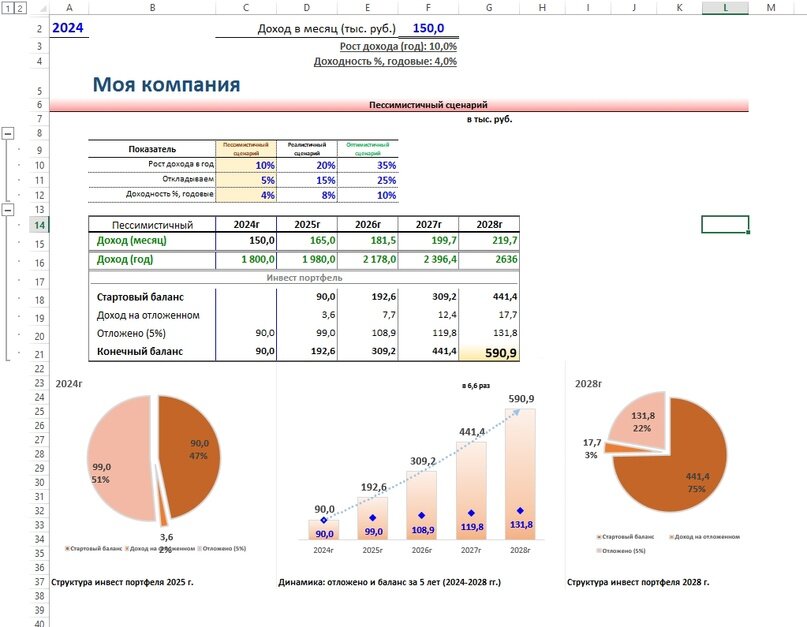Click the 2026г bar labeled 309,2

point(422,504)
